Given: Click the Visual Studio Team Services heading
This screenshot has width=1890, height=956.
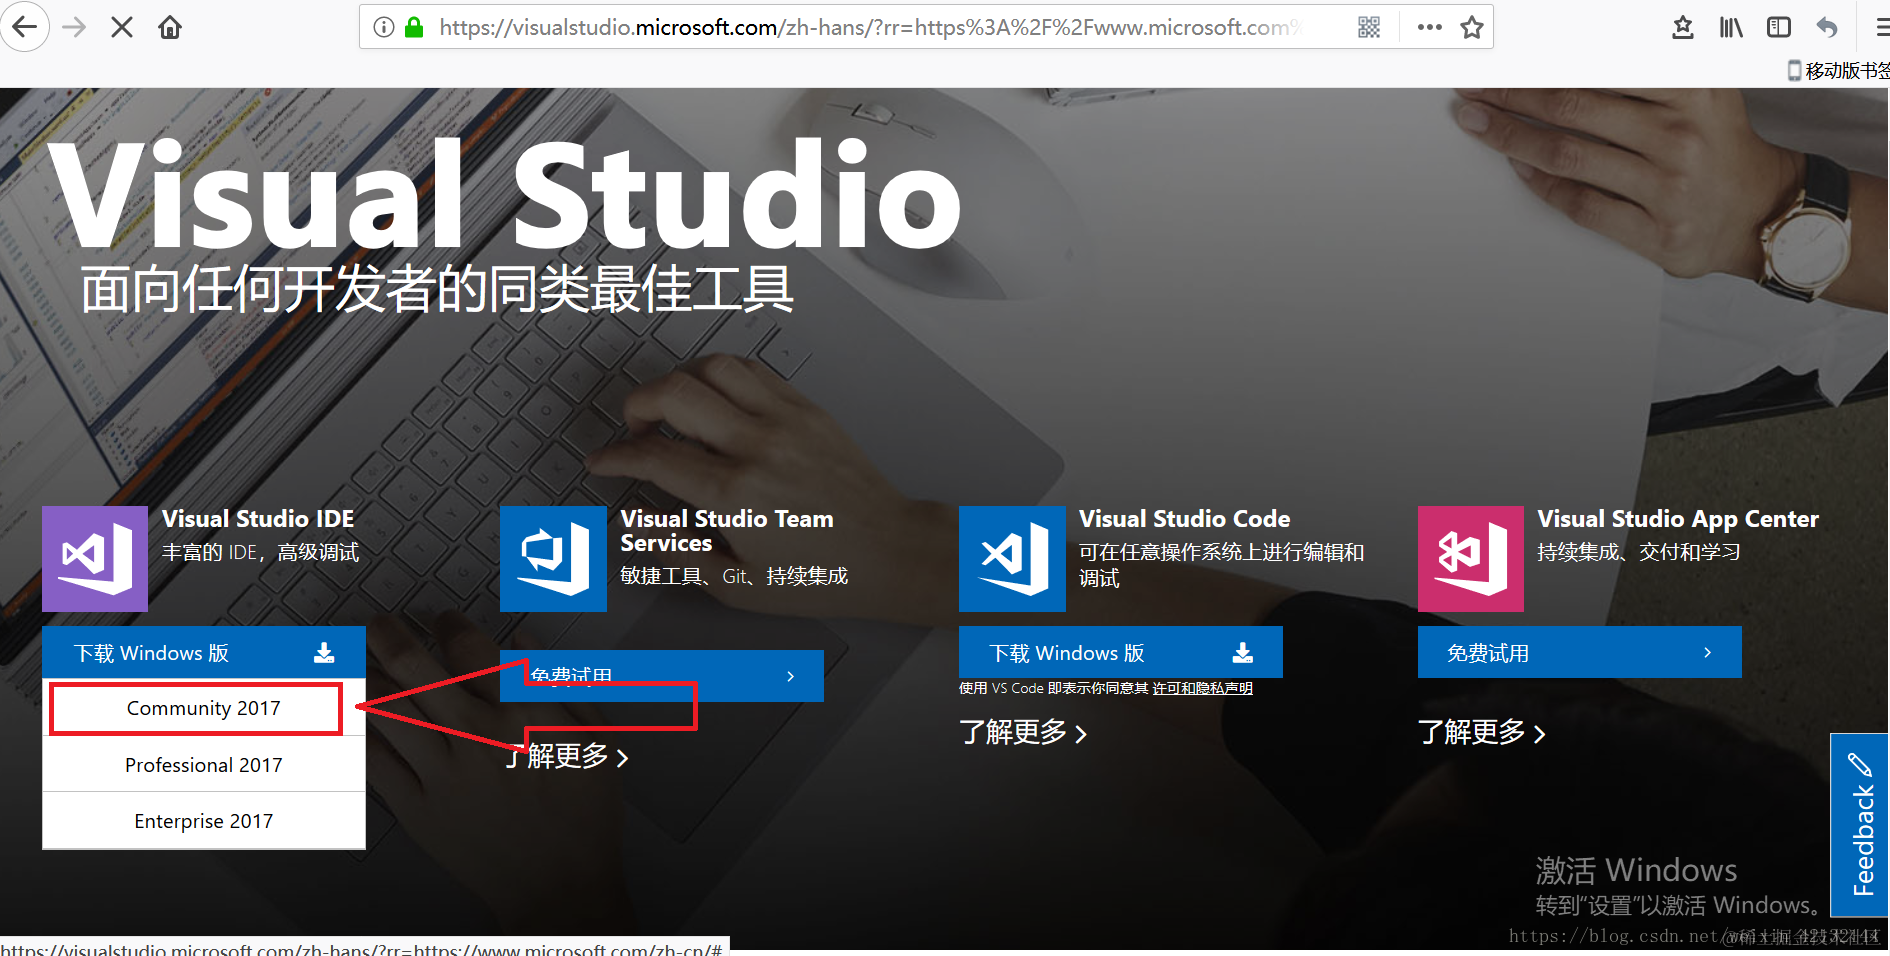Looking at the screenshot, I should (x=727, y=531).
